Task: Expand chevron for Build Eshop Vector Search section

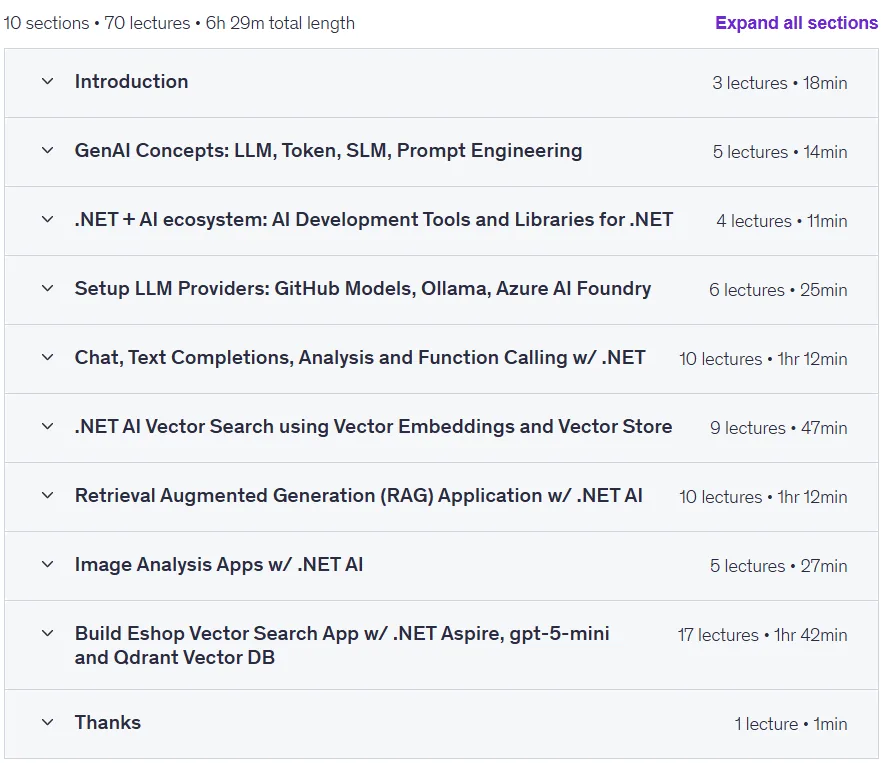Action: 48,634
